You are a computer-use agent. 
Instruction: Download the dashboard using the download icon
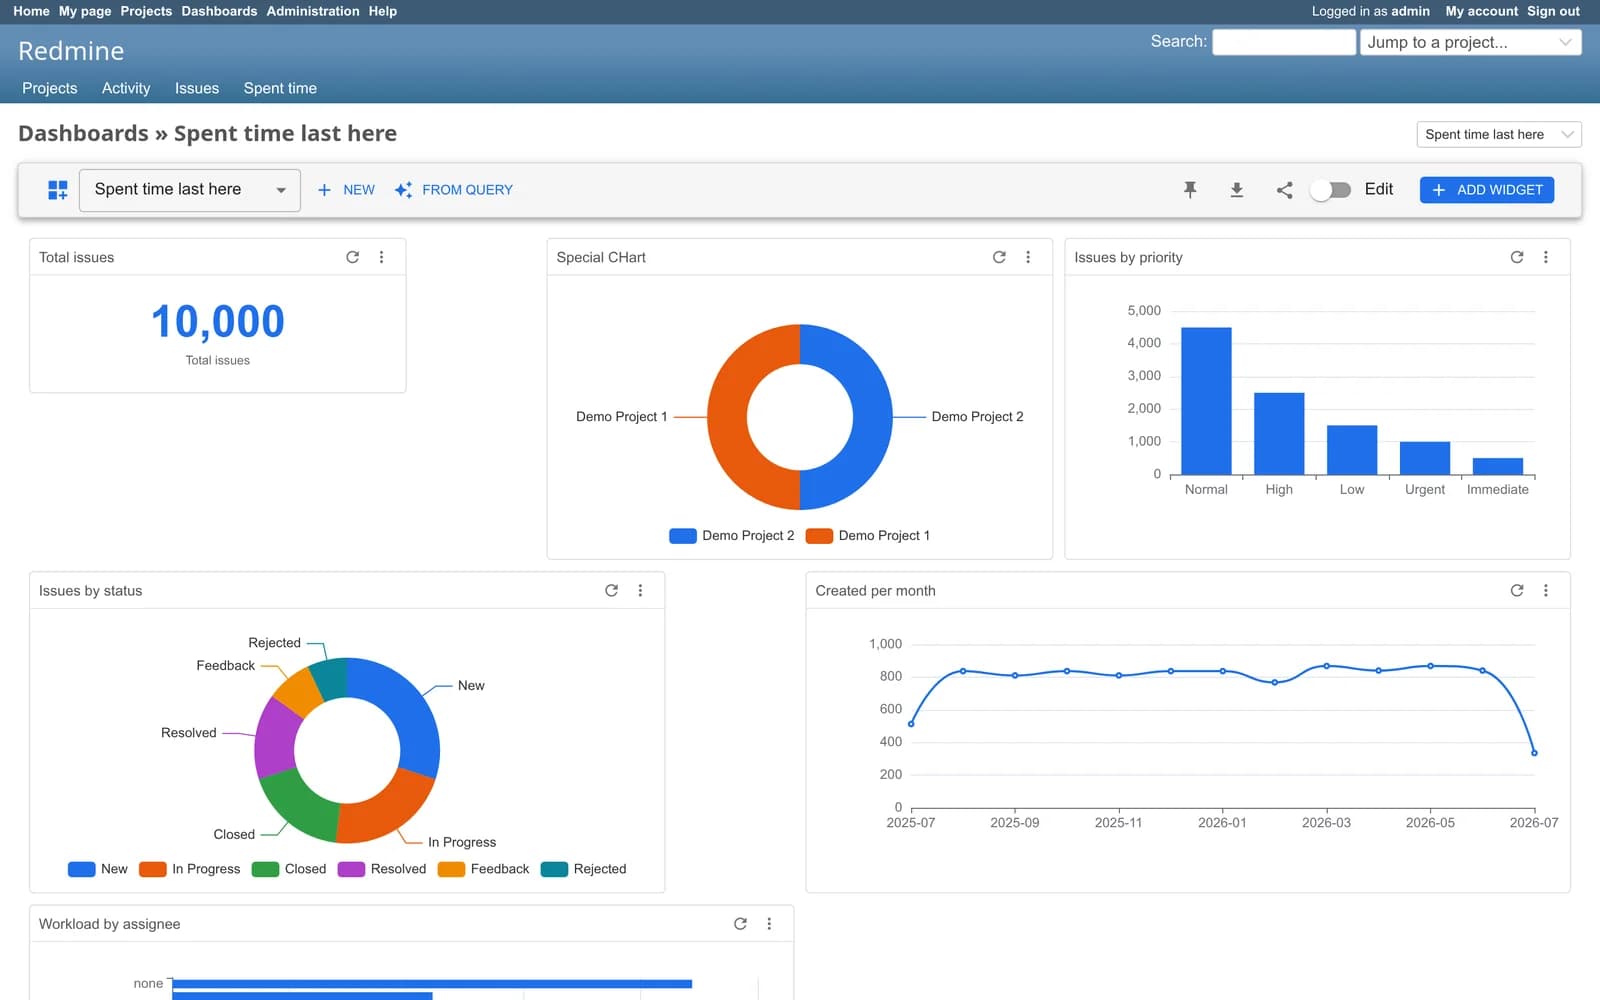[1237, 190]
